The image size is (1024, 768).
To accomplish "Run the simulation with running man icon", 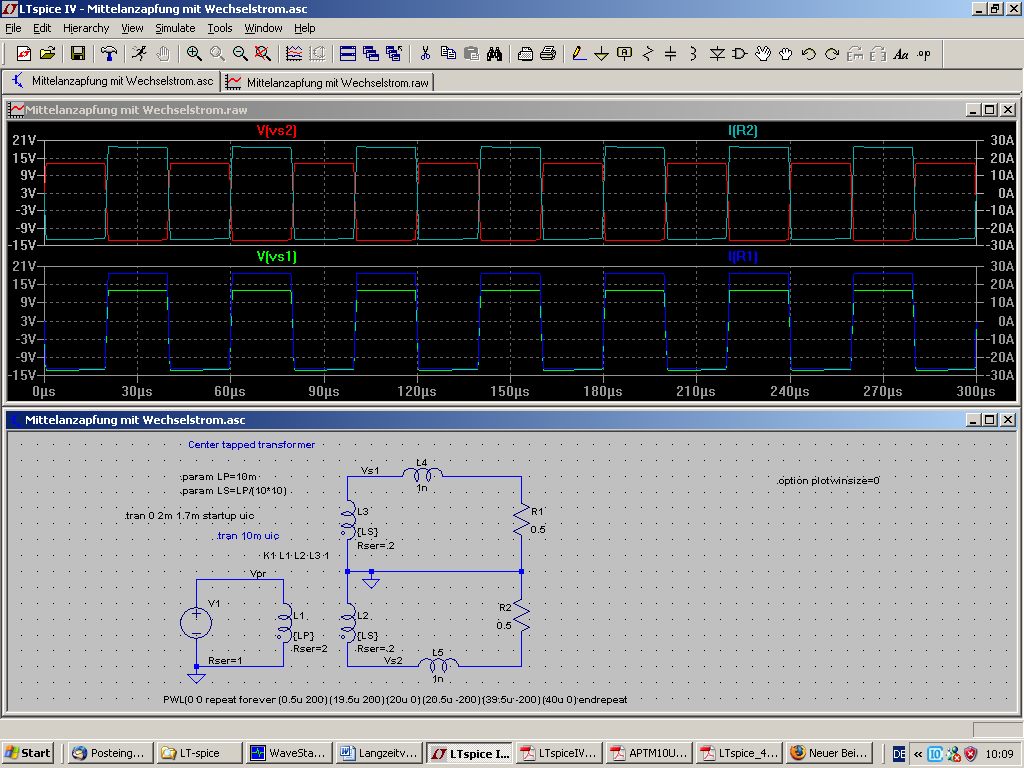I will [x=139, y=54].
